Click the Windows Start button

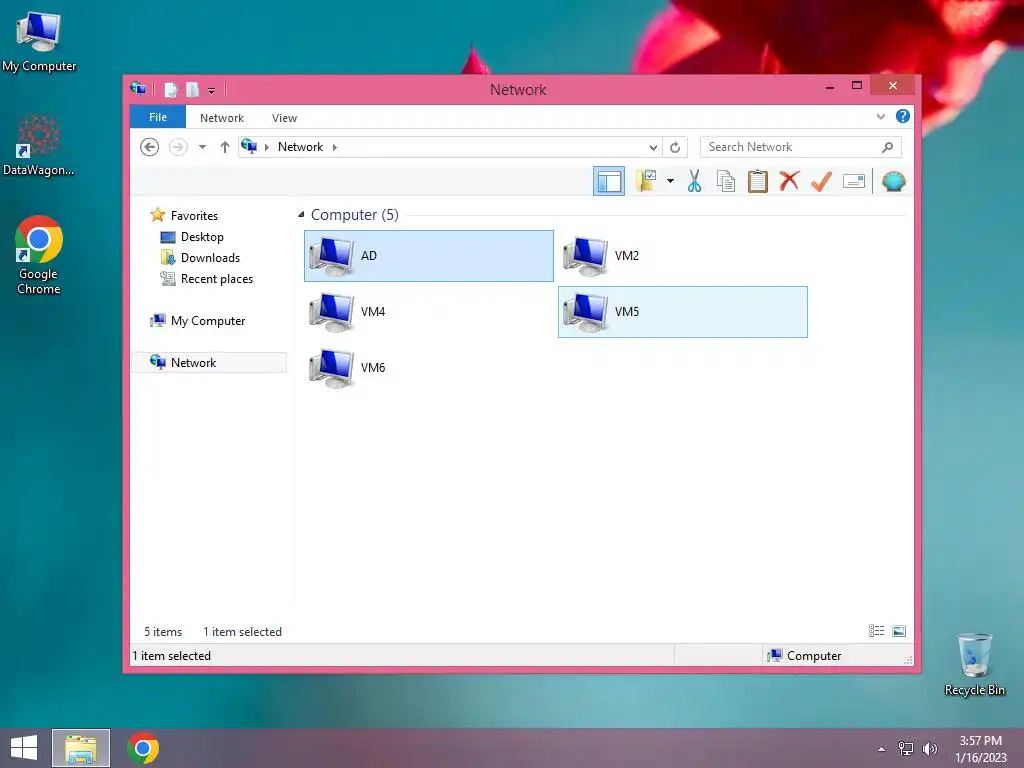24,748
